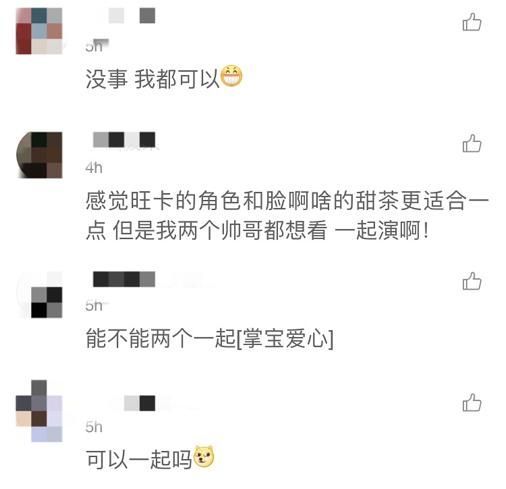Open the purple-beige avatar of fourth commenter

39,411
